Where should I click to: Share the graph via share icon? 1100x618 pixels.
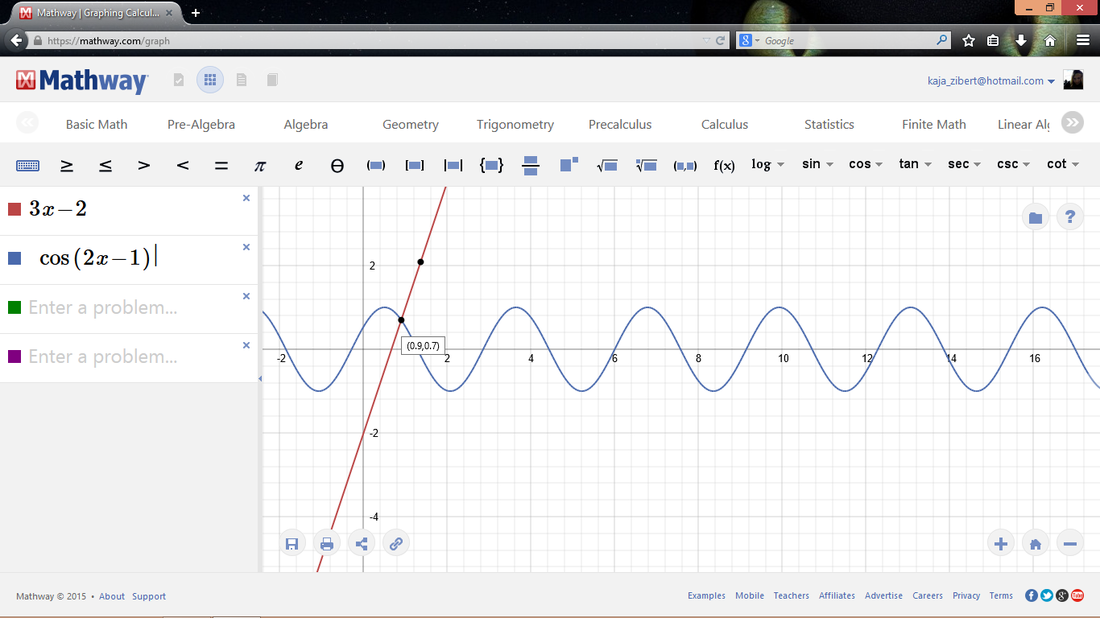(x=361, y=544)
